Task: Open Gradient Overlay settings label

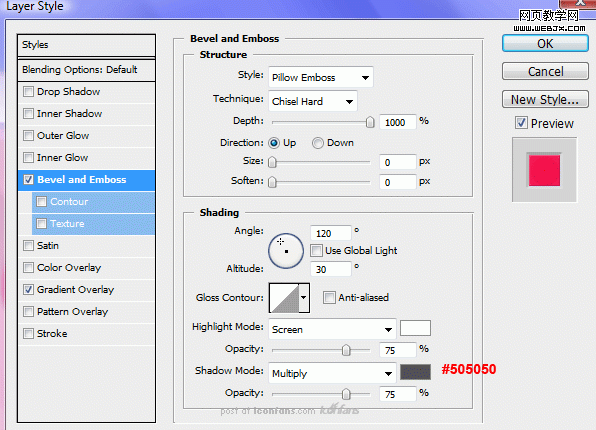Action: click(76, 290)
